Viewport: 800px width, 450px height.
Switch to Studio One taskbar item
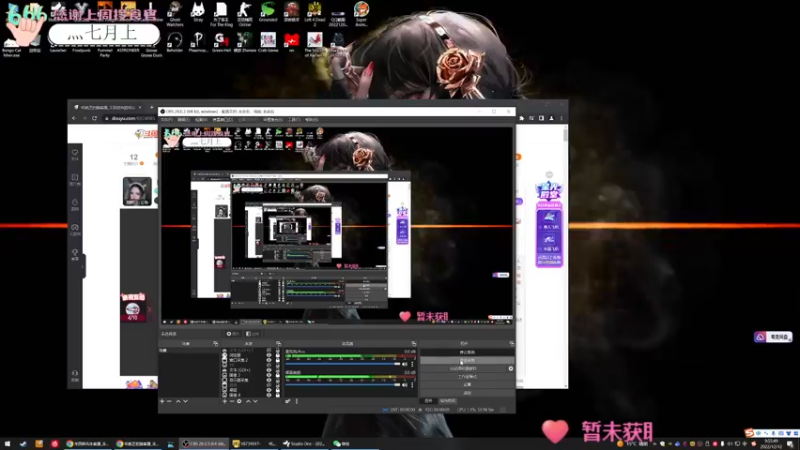click(305, 444)
